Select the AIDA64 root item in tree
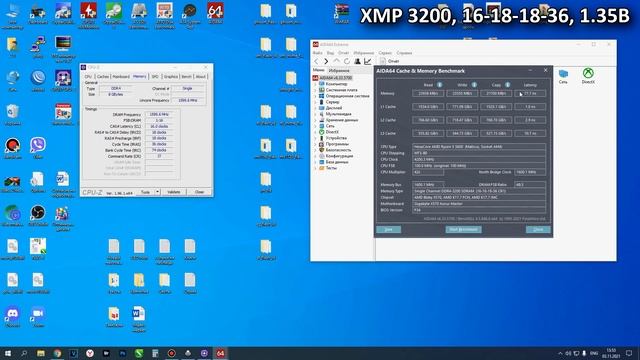The image size is (640, 360). [x=333, y=78]
